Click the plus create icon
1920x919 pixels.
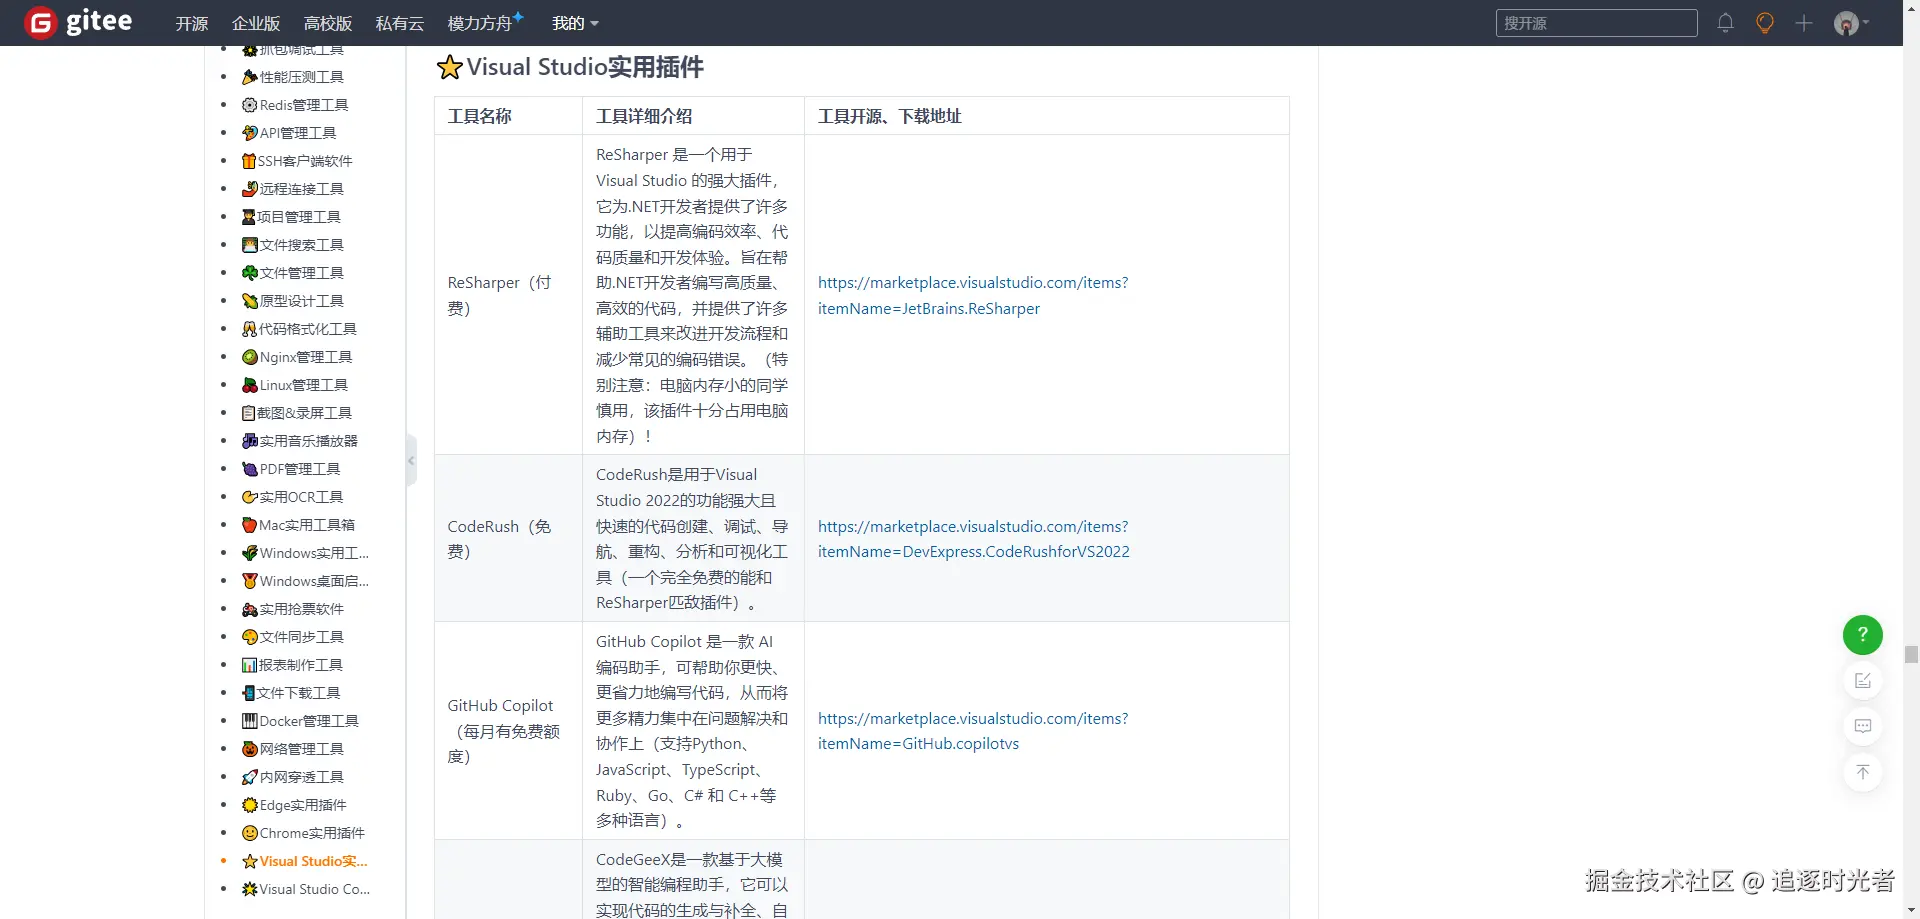tap(1804, 23)
